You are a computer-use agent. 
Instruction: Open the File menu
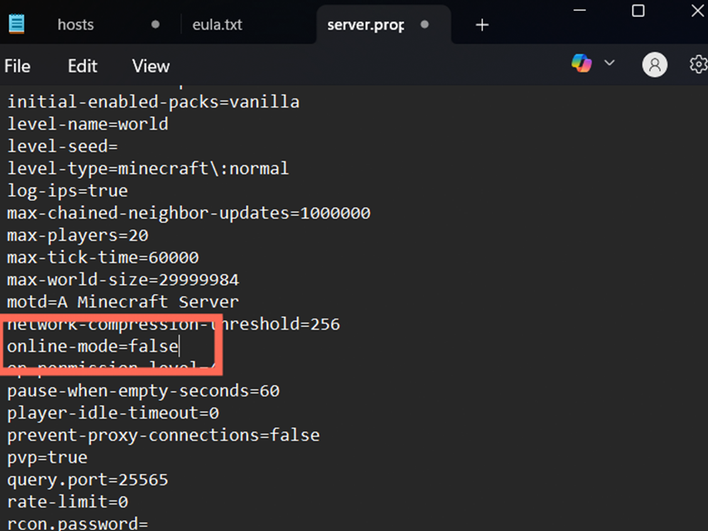point(18,66)
